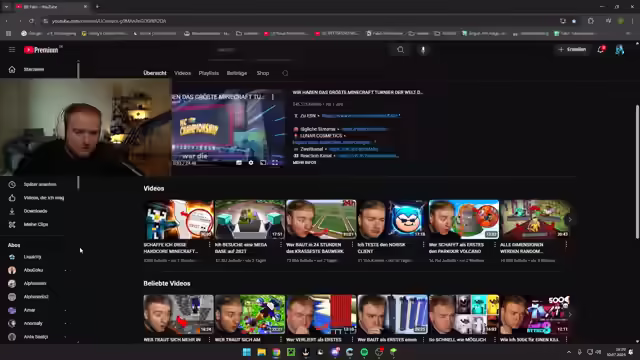The width and height of the screenshot is (640, 360).
Task: Open options menu for 'ALLE DIMENSIONEN WERDEN RANDOM'
Action: click(x=566, y=244)
